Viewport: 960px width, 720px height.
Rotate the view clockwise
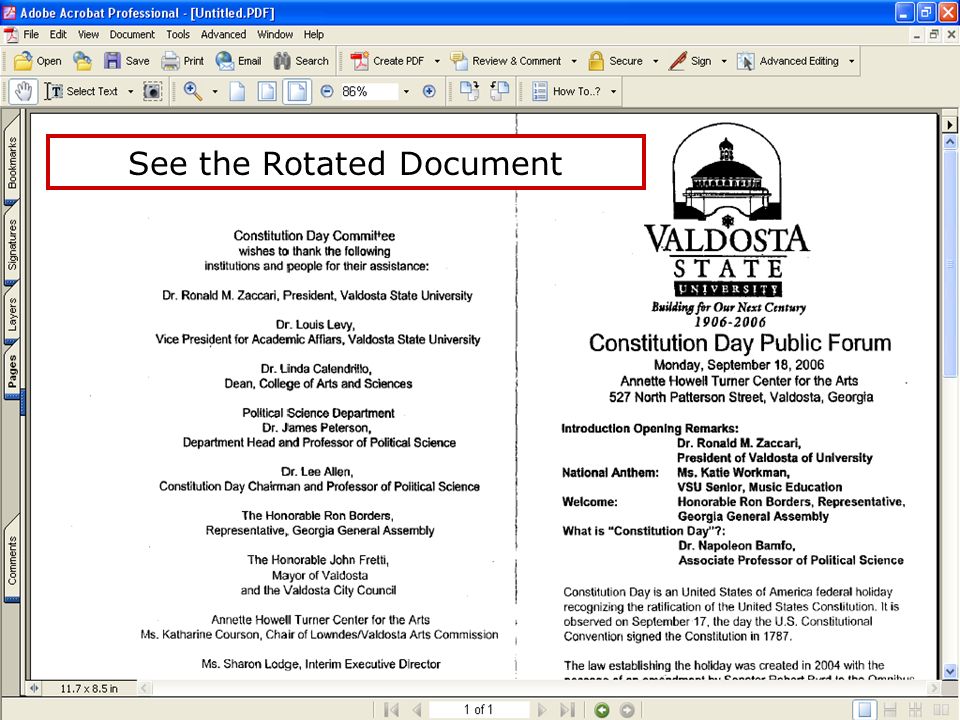coord(470,91)
